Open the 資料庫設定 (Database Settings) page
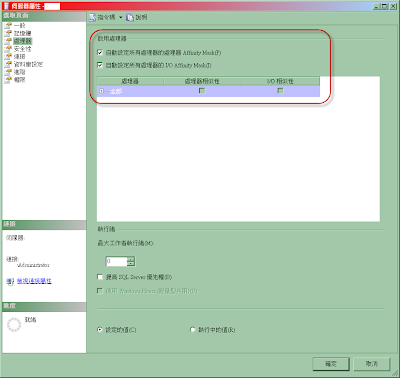This screenshot has height=378, width=400. coord(28,64)
